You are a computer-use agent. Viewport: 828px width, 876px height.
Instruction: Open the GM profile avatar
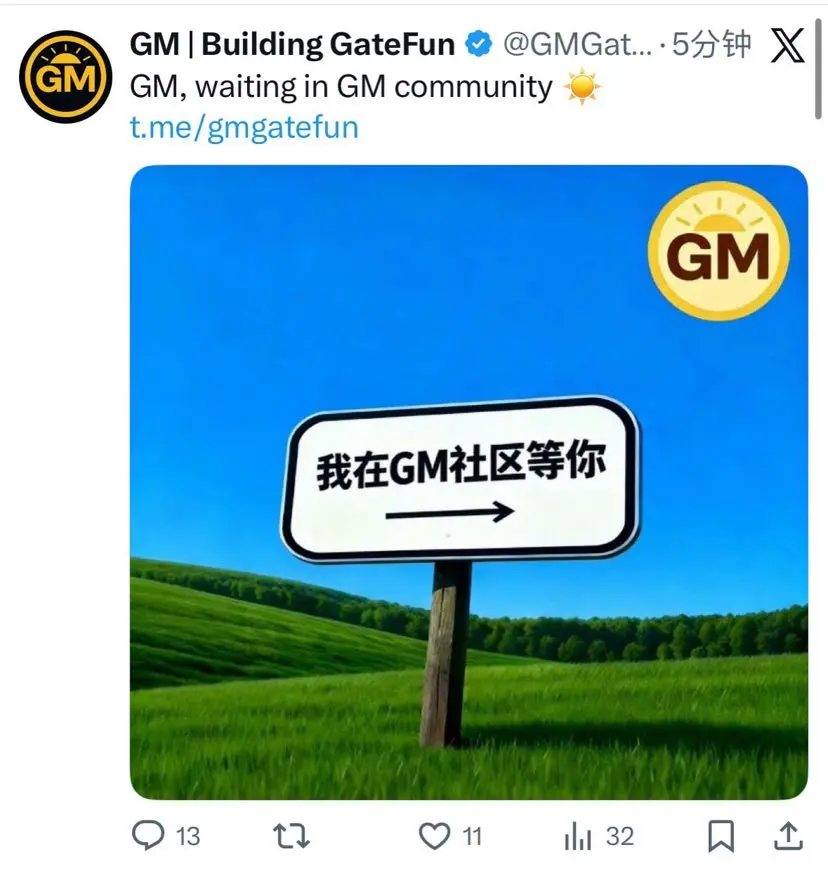(65, 77)
